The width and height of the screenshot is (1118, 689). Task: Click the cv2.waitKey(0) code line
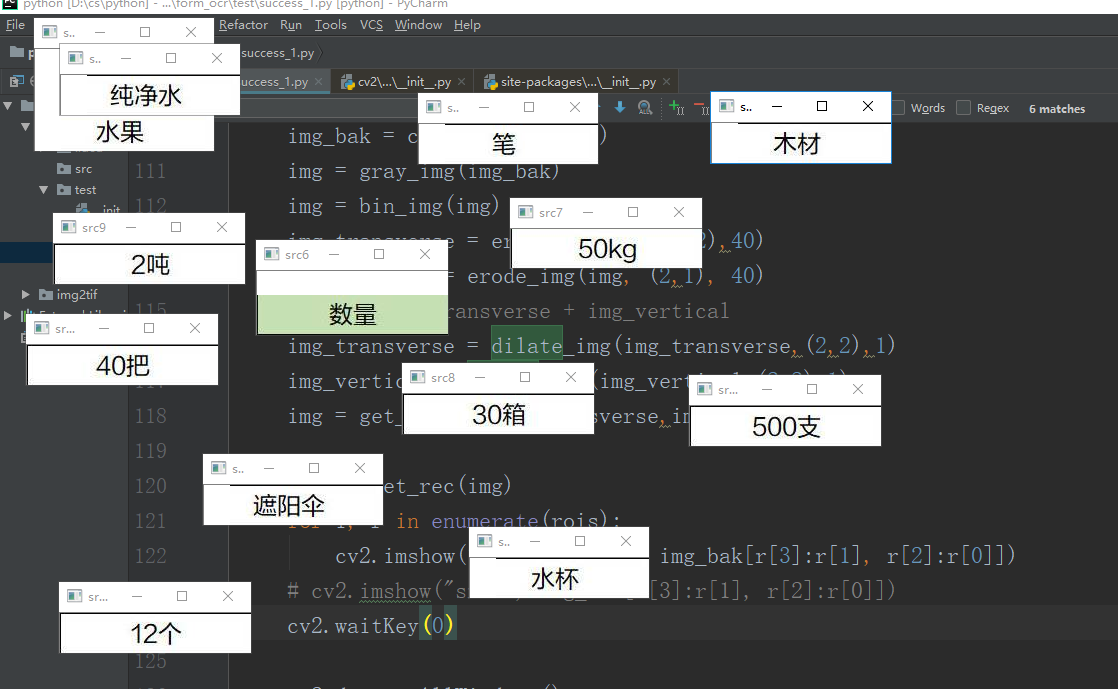(371, 626)
